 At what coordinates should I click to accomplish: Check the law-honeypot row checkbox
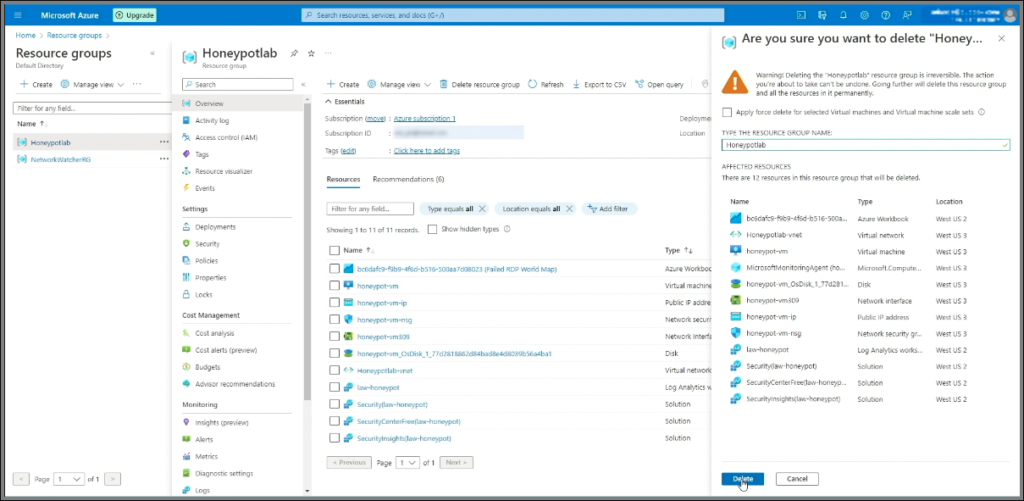click(334, 387)
